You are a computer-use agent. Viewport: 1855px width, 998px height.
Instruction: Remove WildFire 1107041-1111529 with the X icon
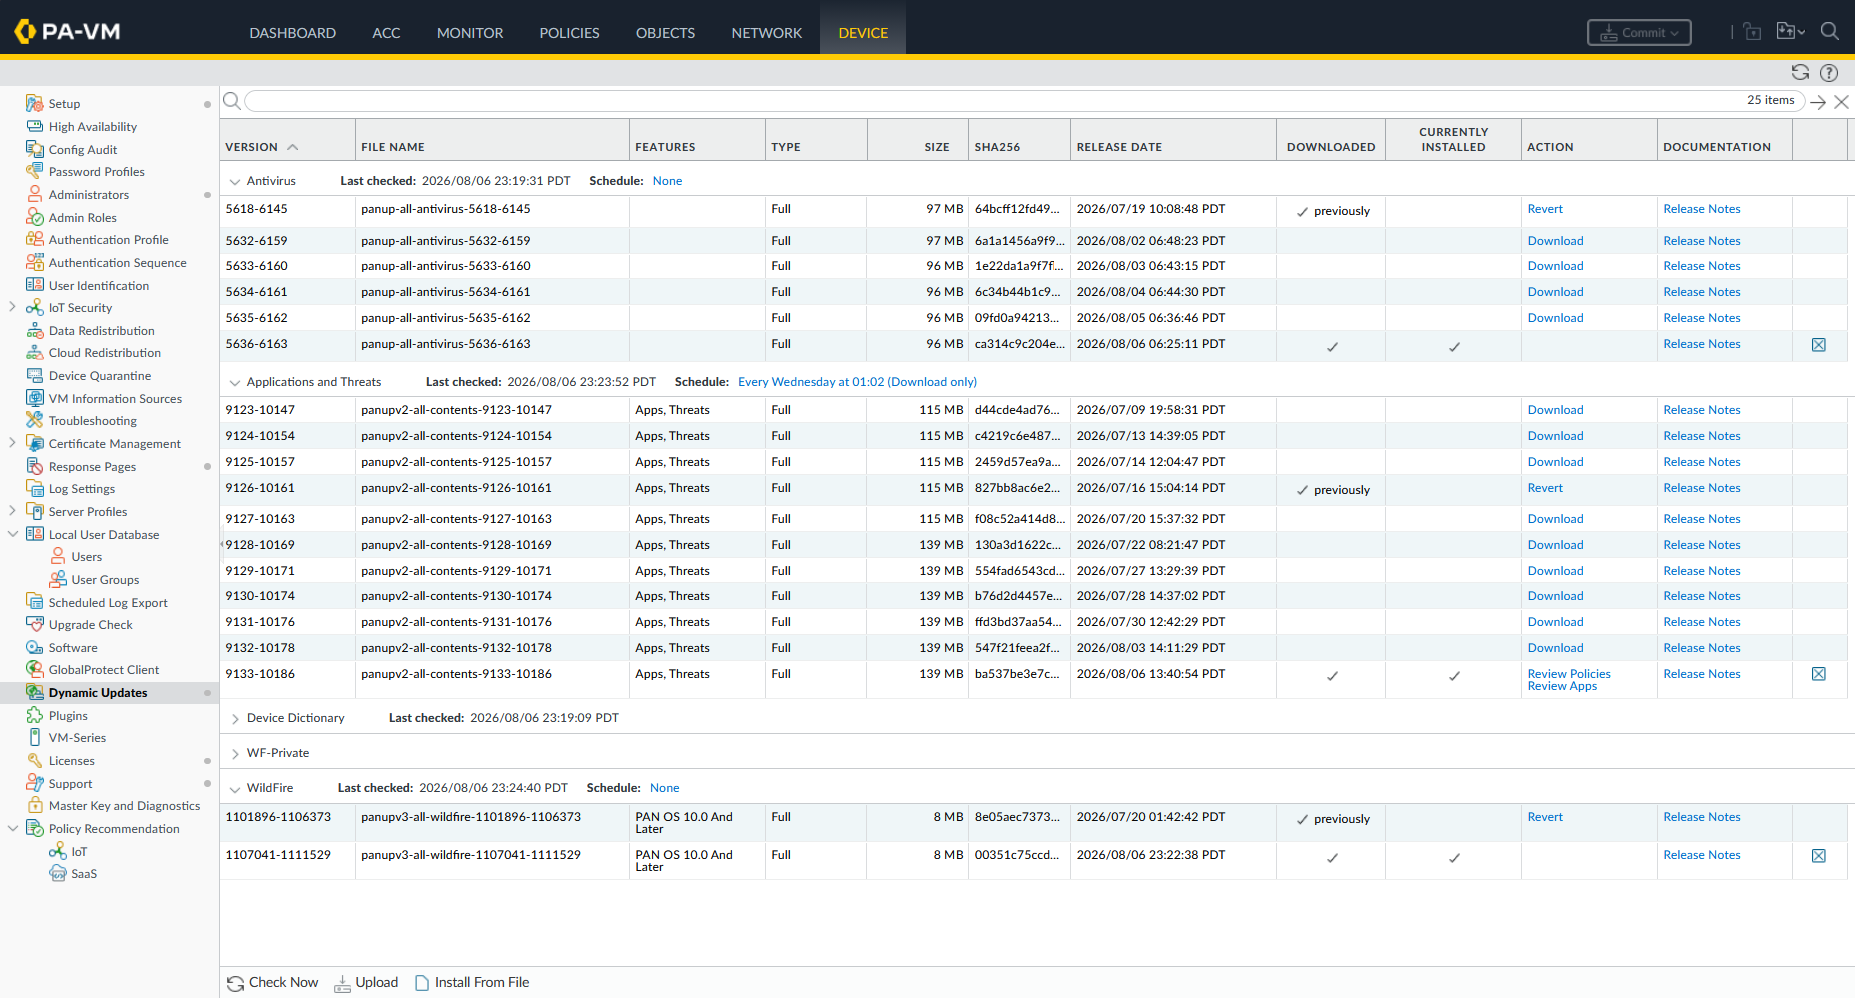(x=1819, y=856)
